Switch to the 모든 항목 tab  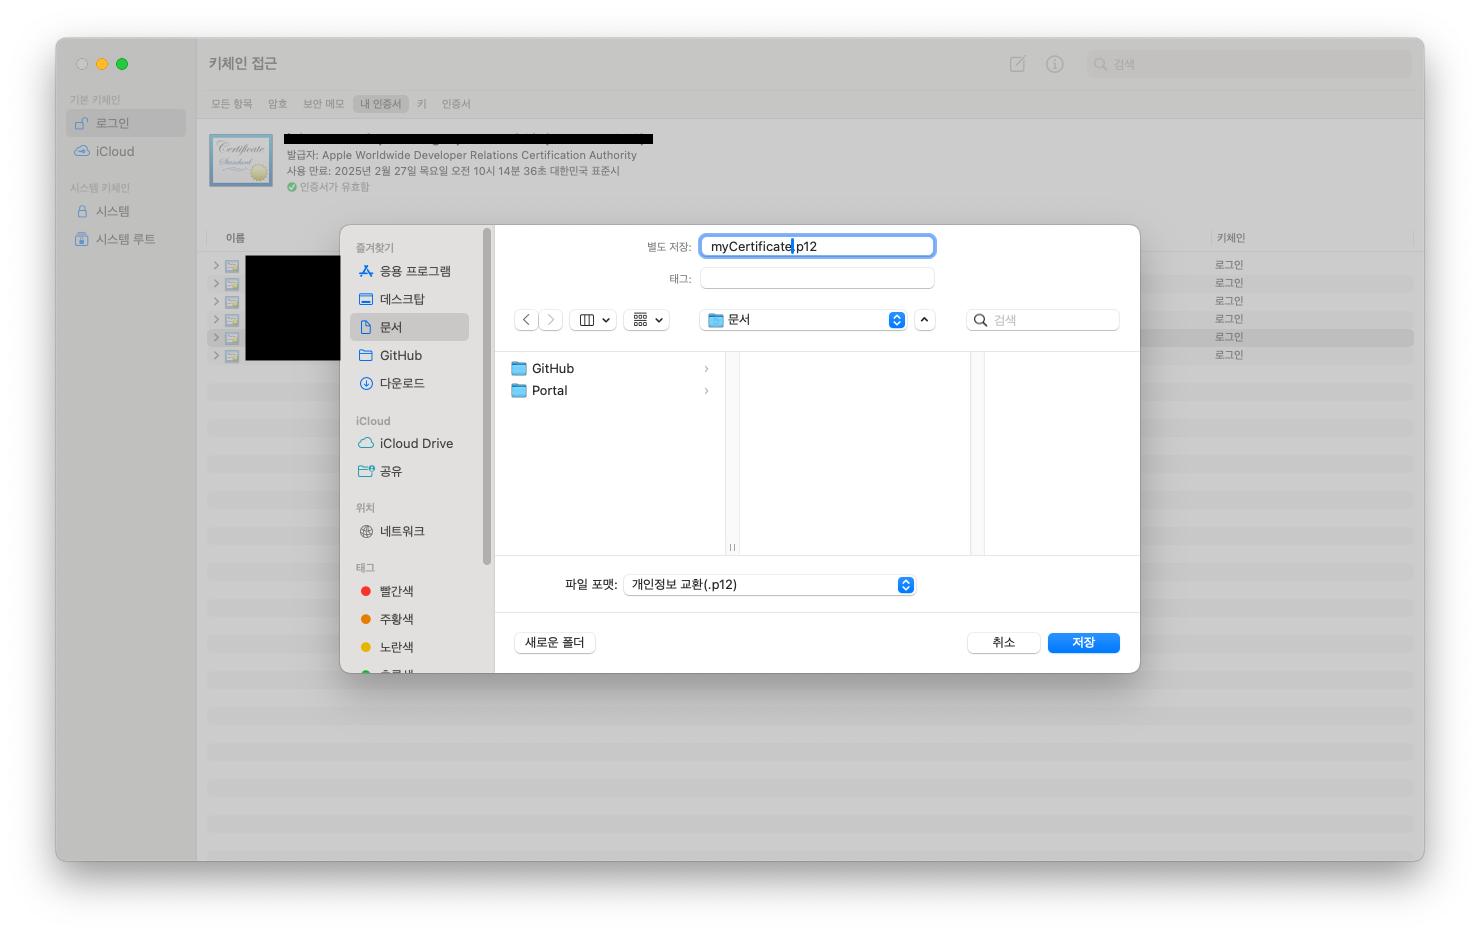[232, 104]
